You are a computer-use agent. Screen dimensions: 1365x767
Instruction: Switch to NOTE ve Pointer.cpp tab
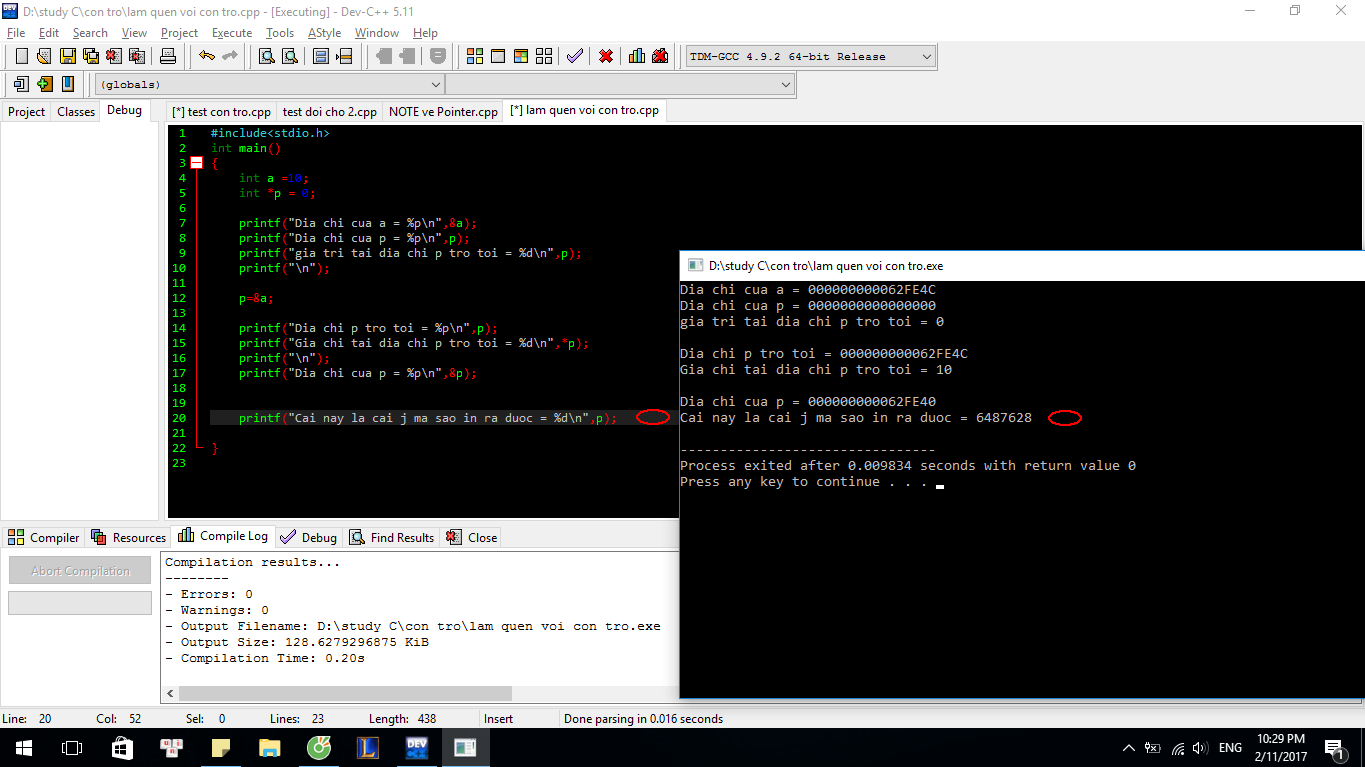[x=443, y=112]
